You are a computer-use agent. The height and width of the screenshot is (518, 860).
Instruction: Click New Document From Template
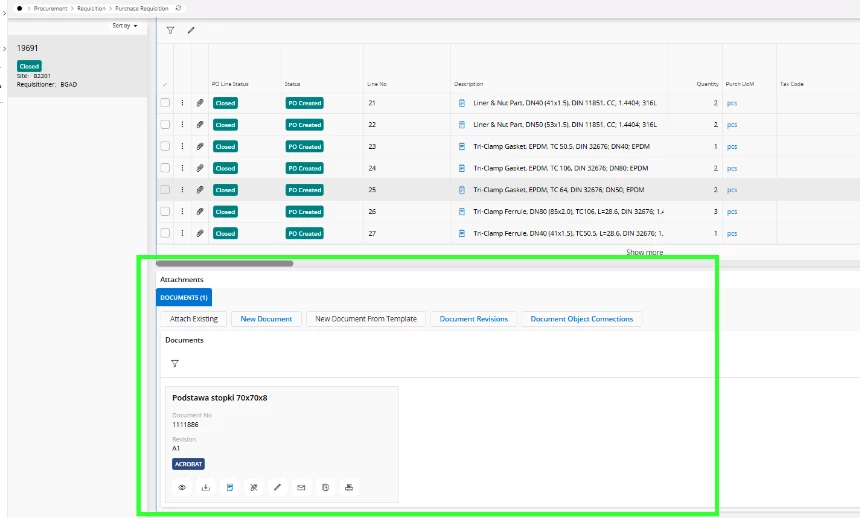pyautogui.click(x=366, y=319)
